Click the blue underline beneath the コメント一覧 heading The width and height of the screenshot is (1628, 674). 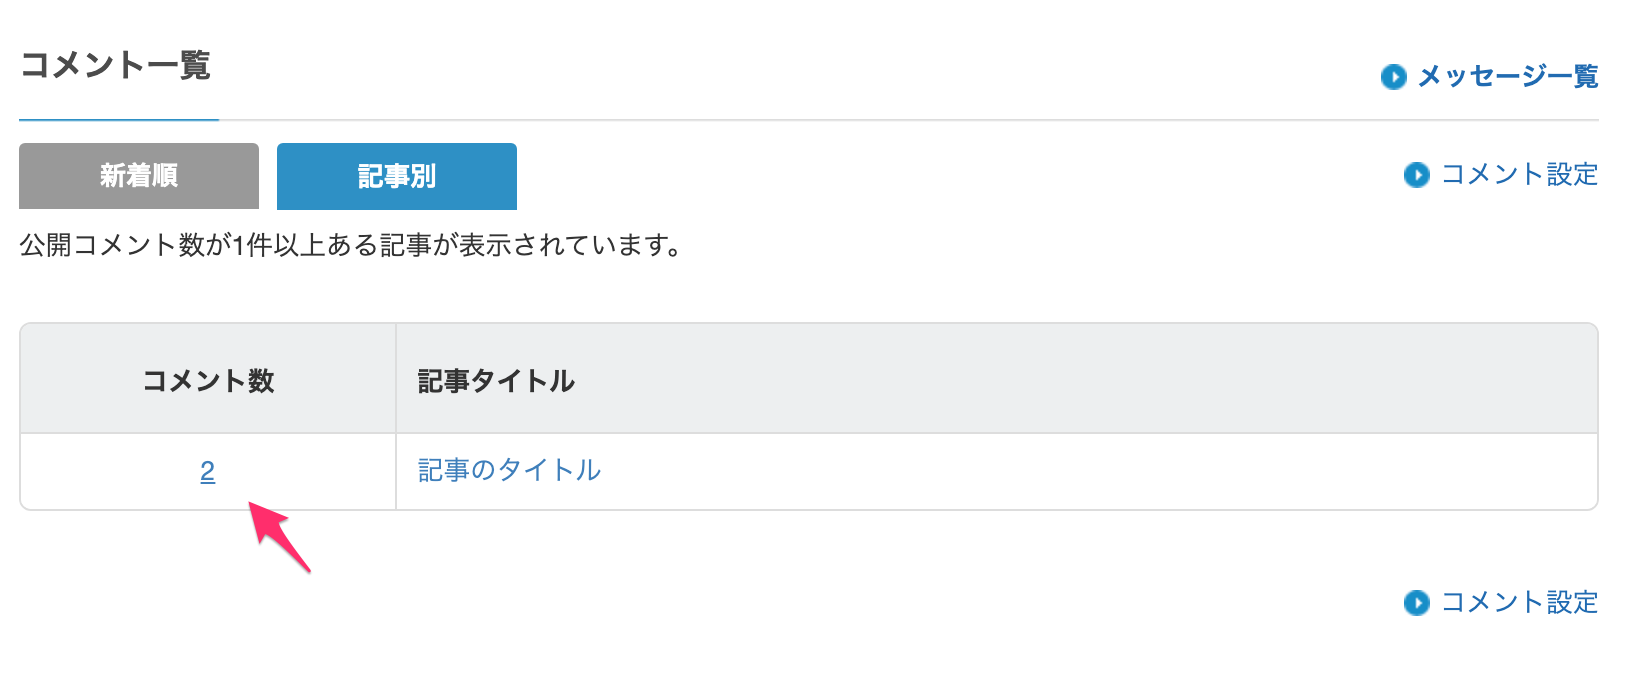pos(118,120)
